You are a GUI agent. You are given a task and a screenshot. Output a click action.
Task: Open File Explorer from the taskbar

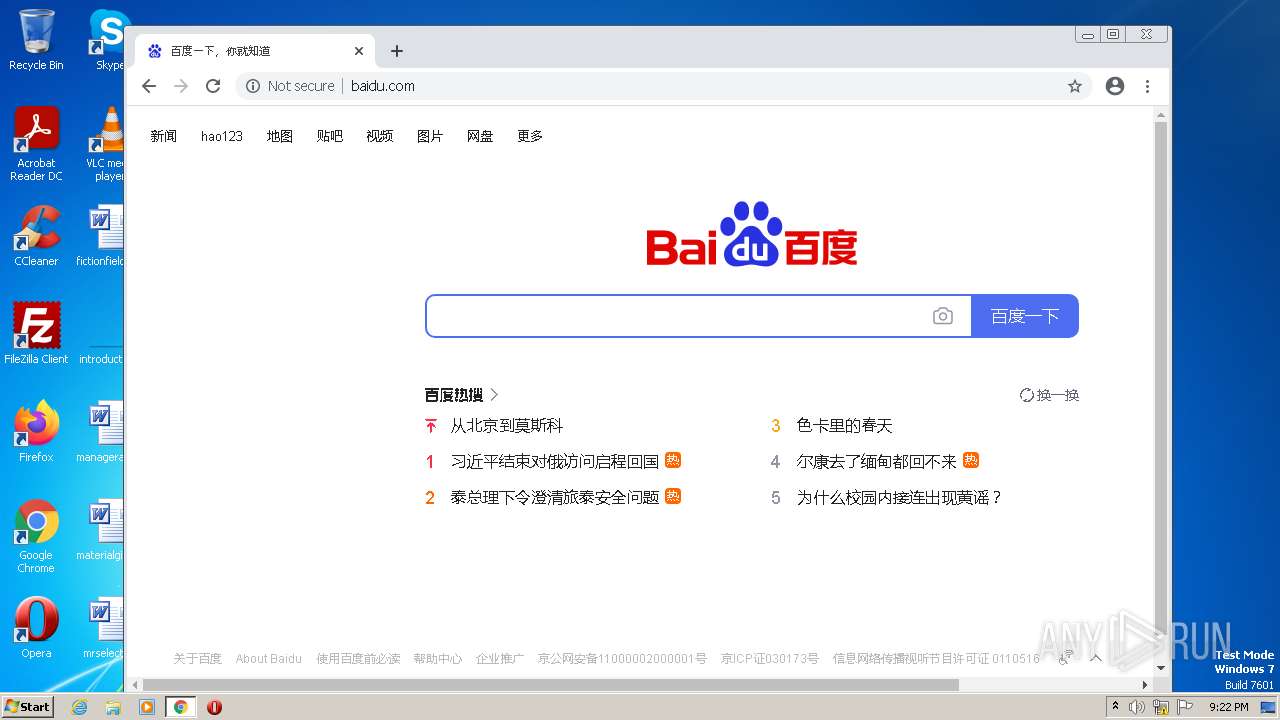pyautogui.click(x=113, y=707)
